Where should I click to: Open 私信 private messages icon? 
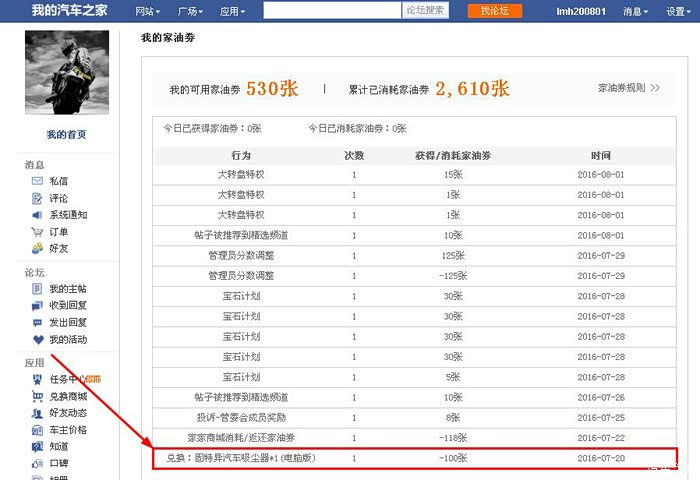click(37, 181)
